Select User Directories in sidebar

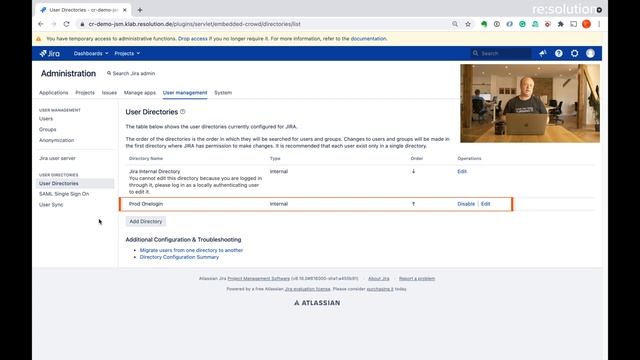click(x=75, y=184)
